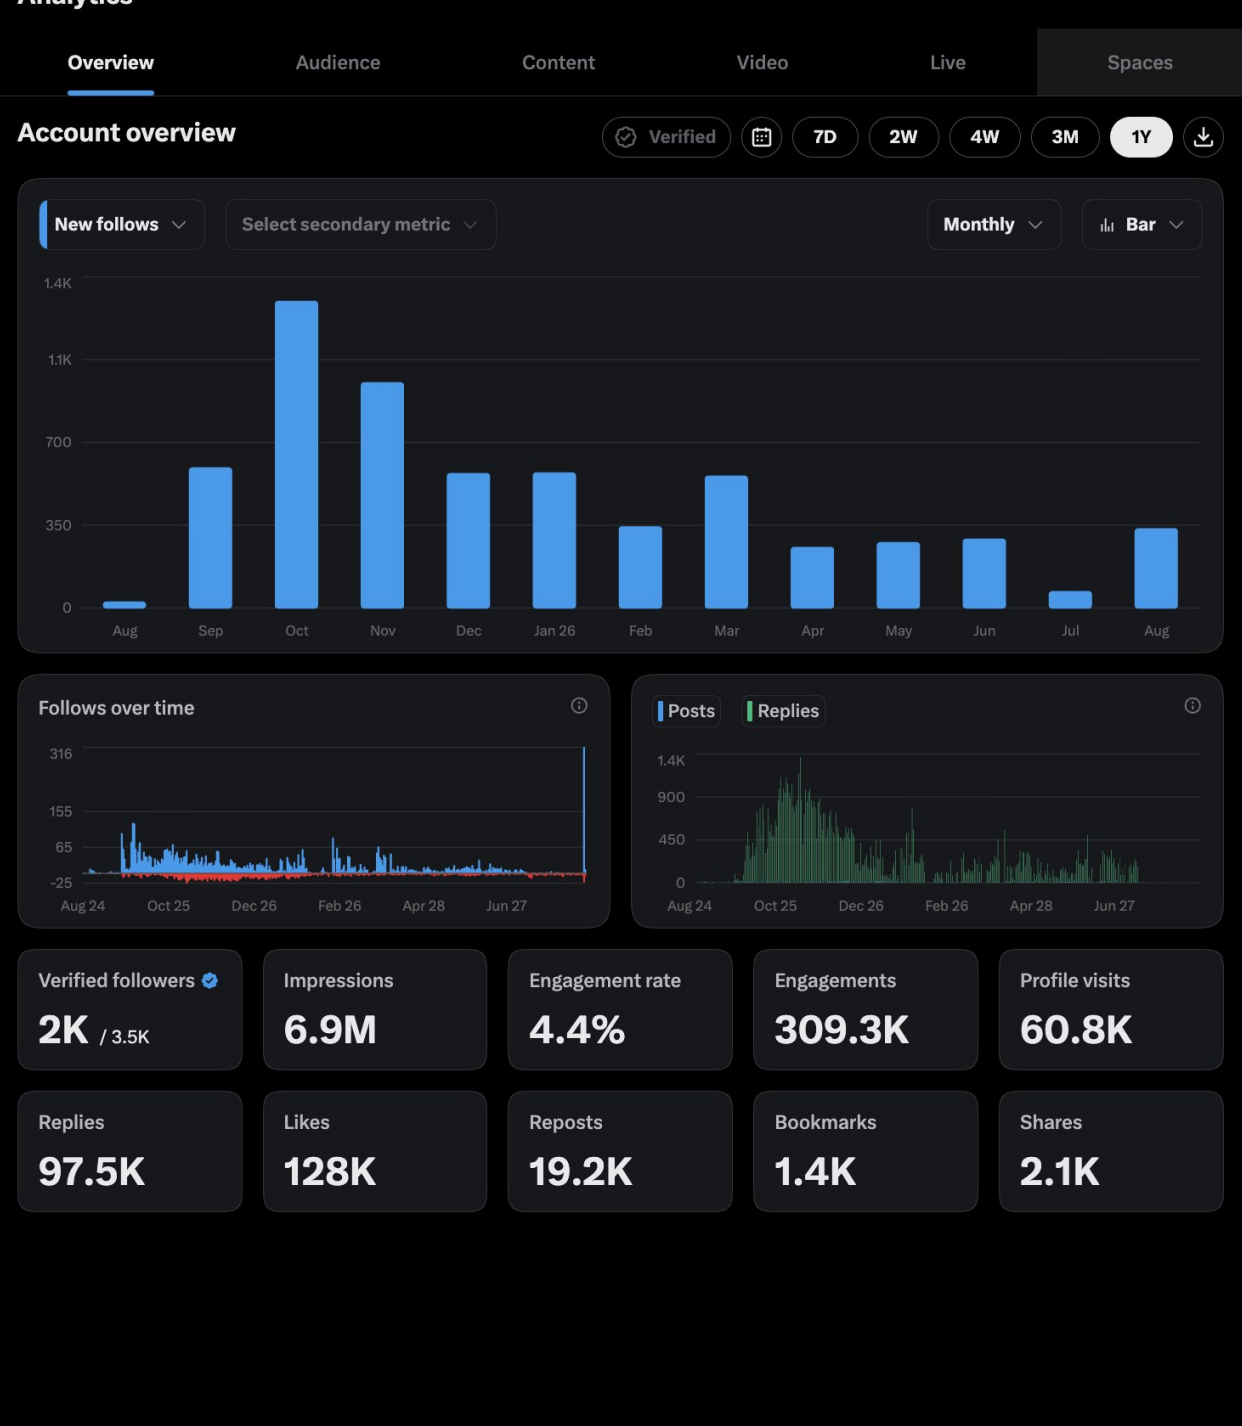The height and width of the screenshot is (1426, 1242).
Task: Show info for Posts and Replies chart
Action: [1192, 706]
